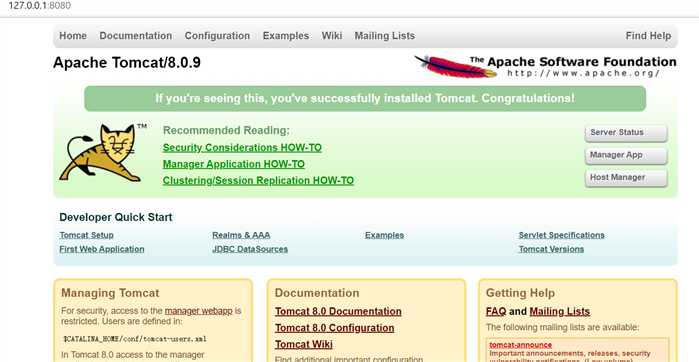699x362 pixels.
Task: Click the Documentation panel heading
Action: coord(317,293)
